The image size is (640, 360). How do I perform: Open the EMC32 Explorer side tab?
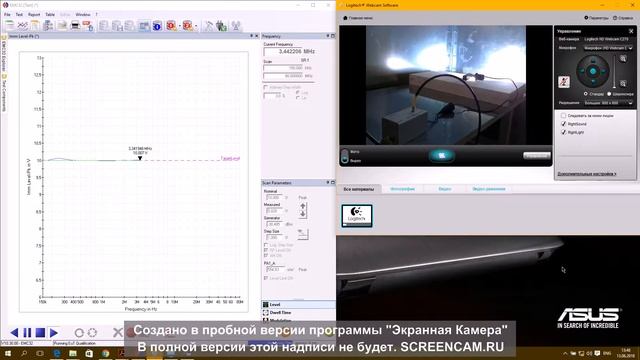[4, 54]
